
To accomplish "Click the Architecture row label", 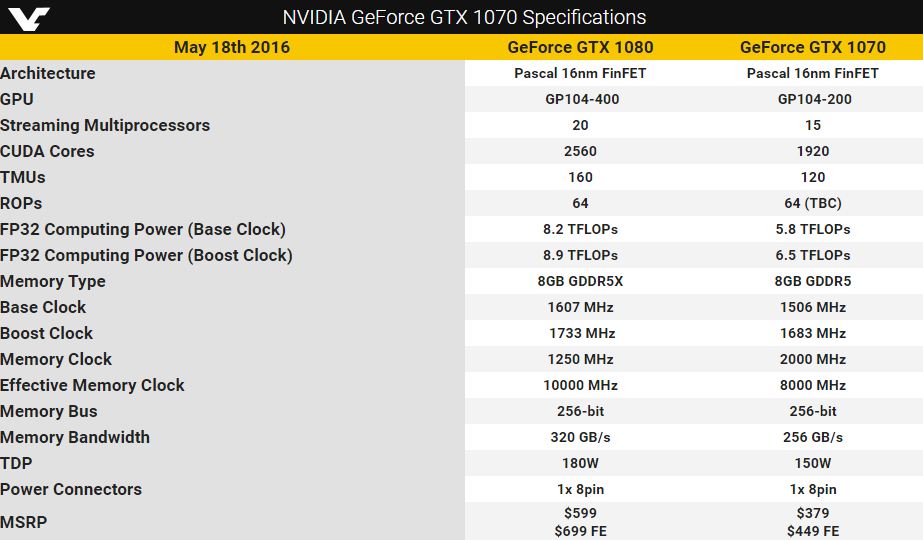I will tap(48, 73).
